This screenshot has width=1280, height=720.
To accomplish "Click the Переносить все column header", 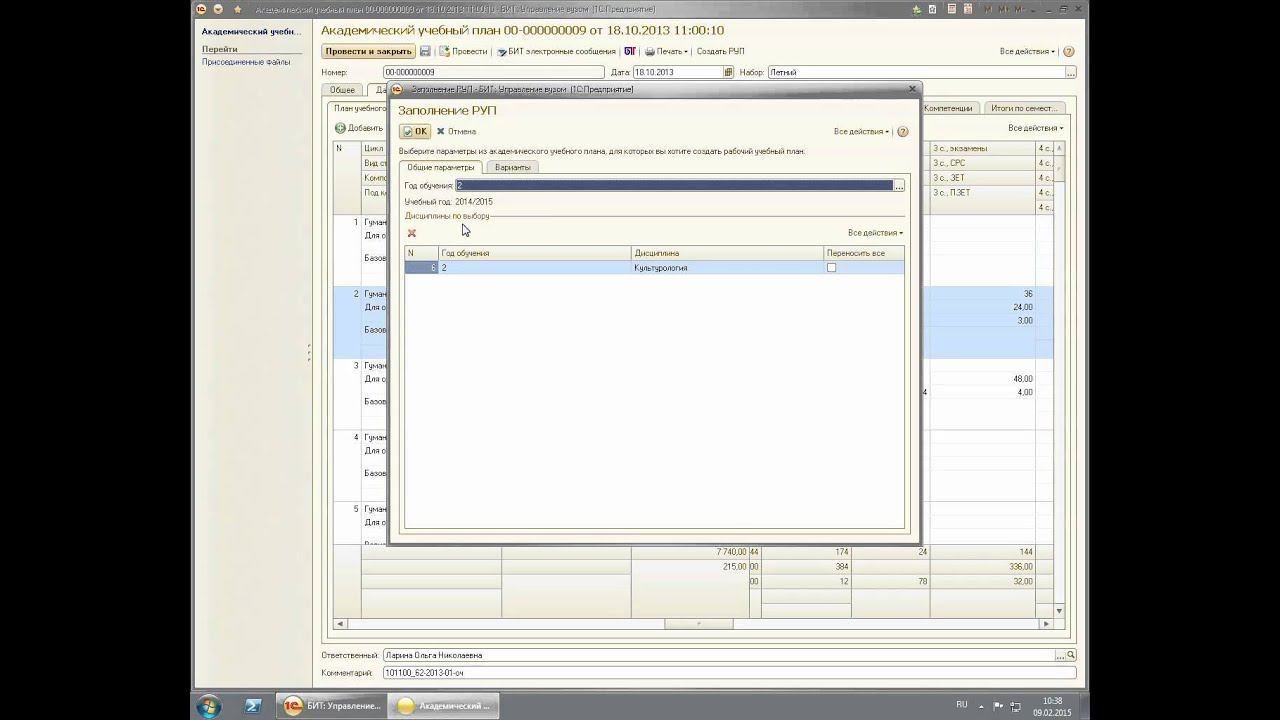I will [x=864, y=253].
